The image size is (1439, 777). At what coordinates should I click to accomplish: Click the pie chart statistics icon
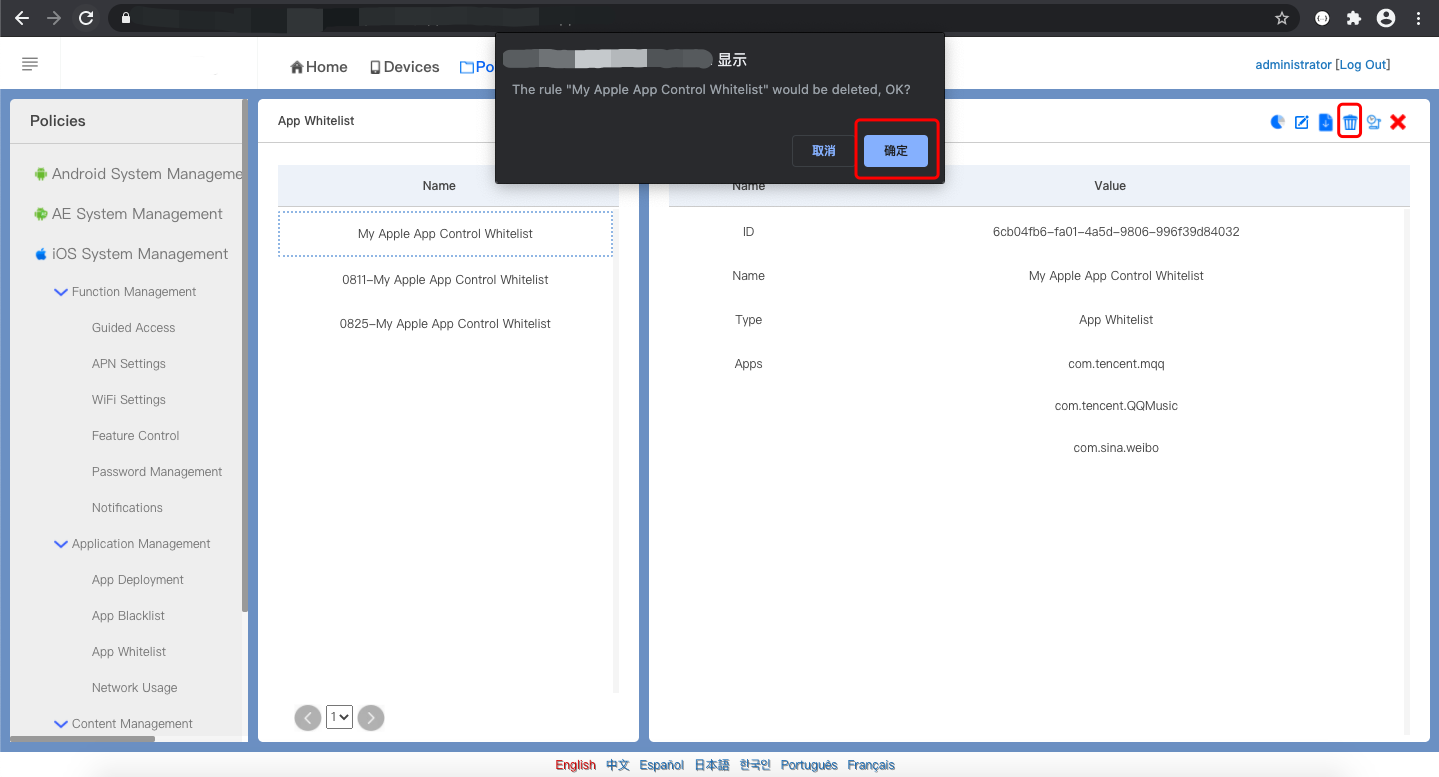point(1278,122)
